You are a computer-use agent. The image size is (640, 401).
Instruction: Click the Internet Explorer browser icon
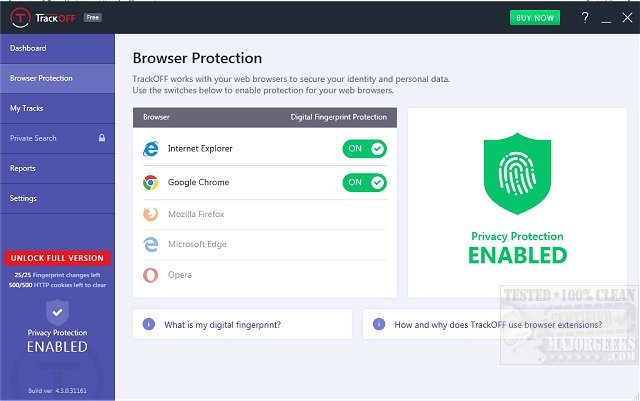(151, 149)
